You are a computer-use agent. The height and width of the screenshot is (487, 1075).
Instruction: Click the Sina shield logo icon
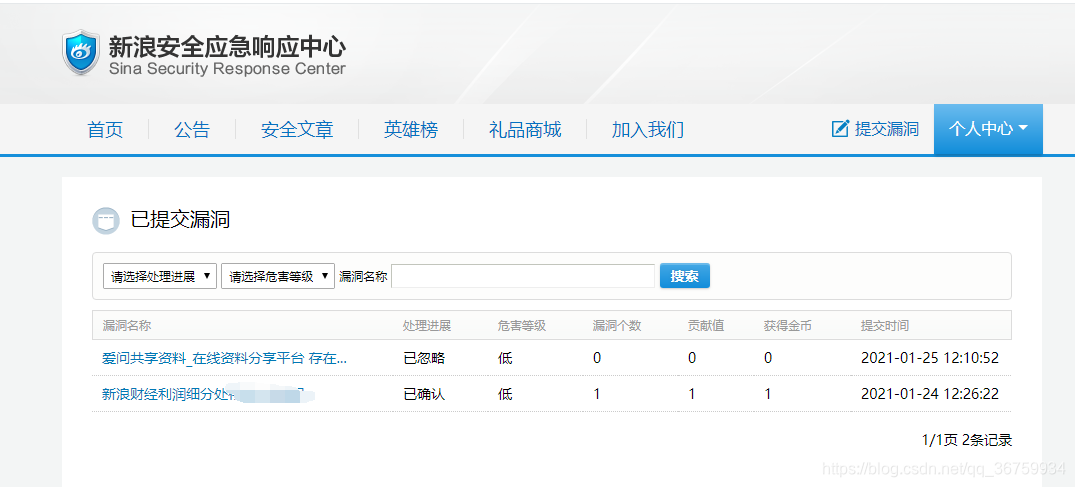click(81, 52)
